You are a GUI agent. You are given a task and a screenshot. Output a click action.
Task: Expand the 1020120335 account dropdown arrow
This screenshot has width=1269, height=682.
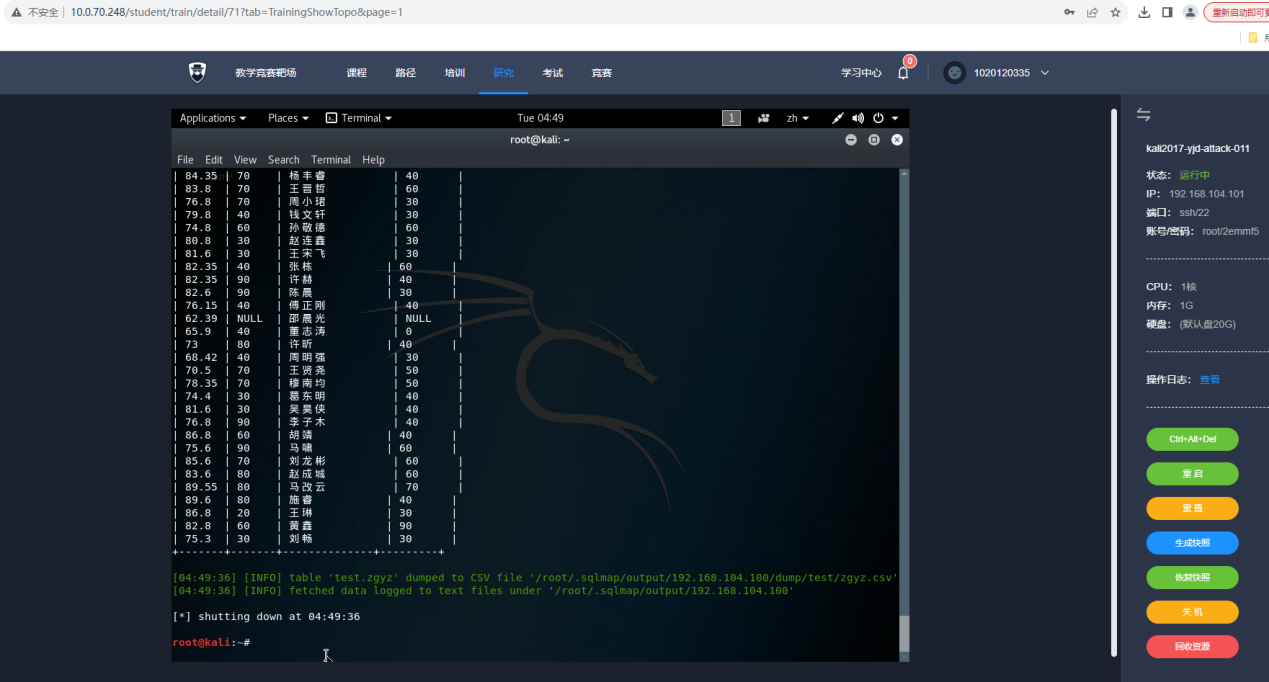(1045, 73)
